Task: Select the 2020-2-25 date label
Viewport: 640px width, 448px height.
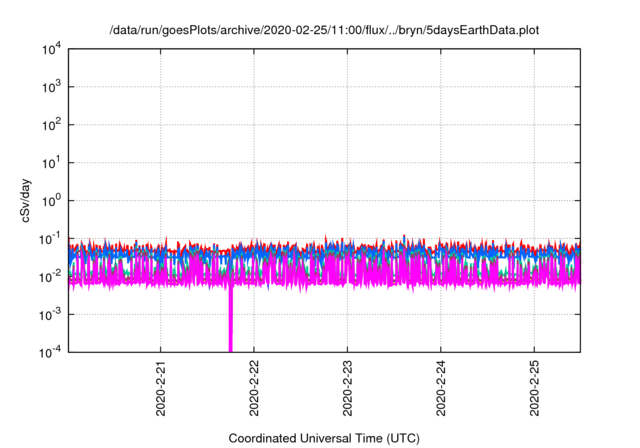Action: point(534,388)
